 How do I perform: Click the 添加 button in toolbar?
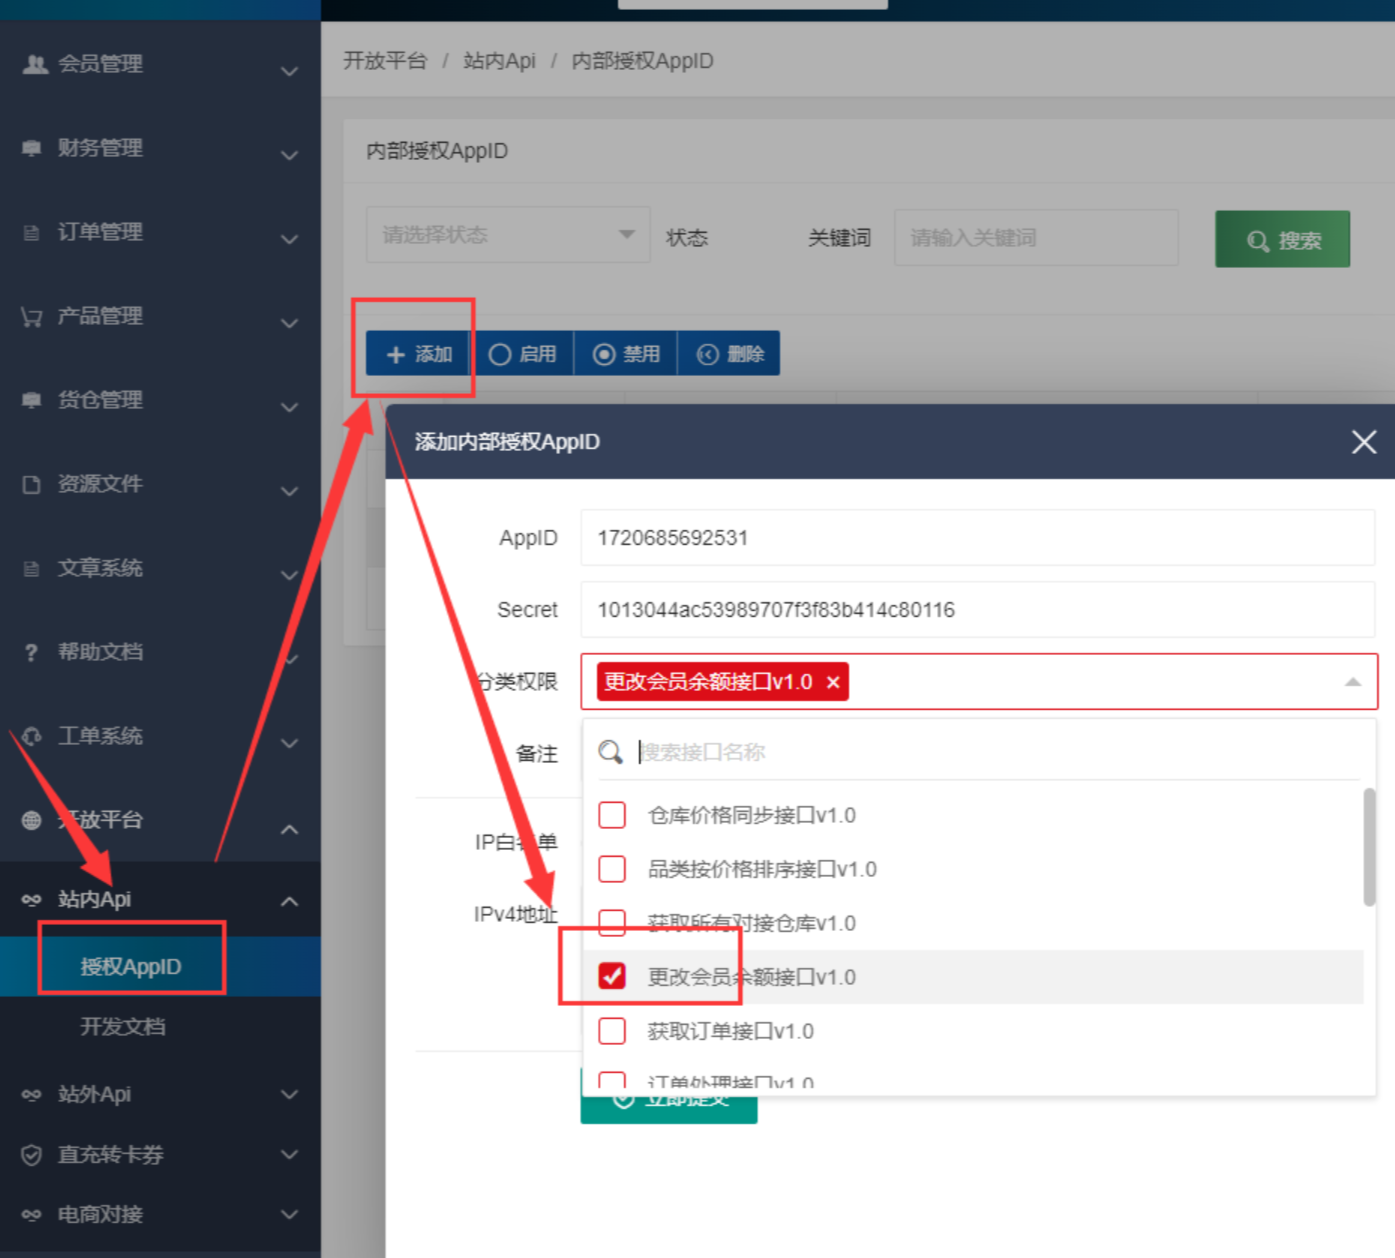point(419,354)
